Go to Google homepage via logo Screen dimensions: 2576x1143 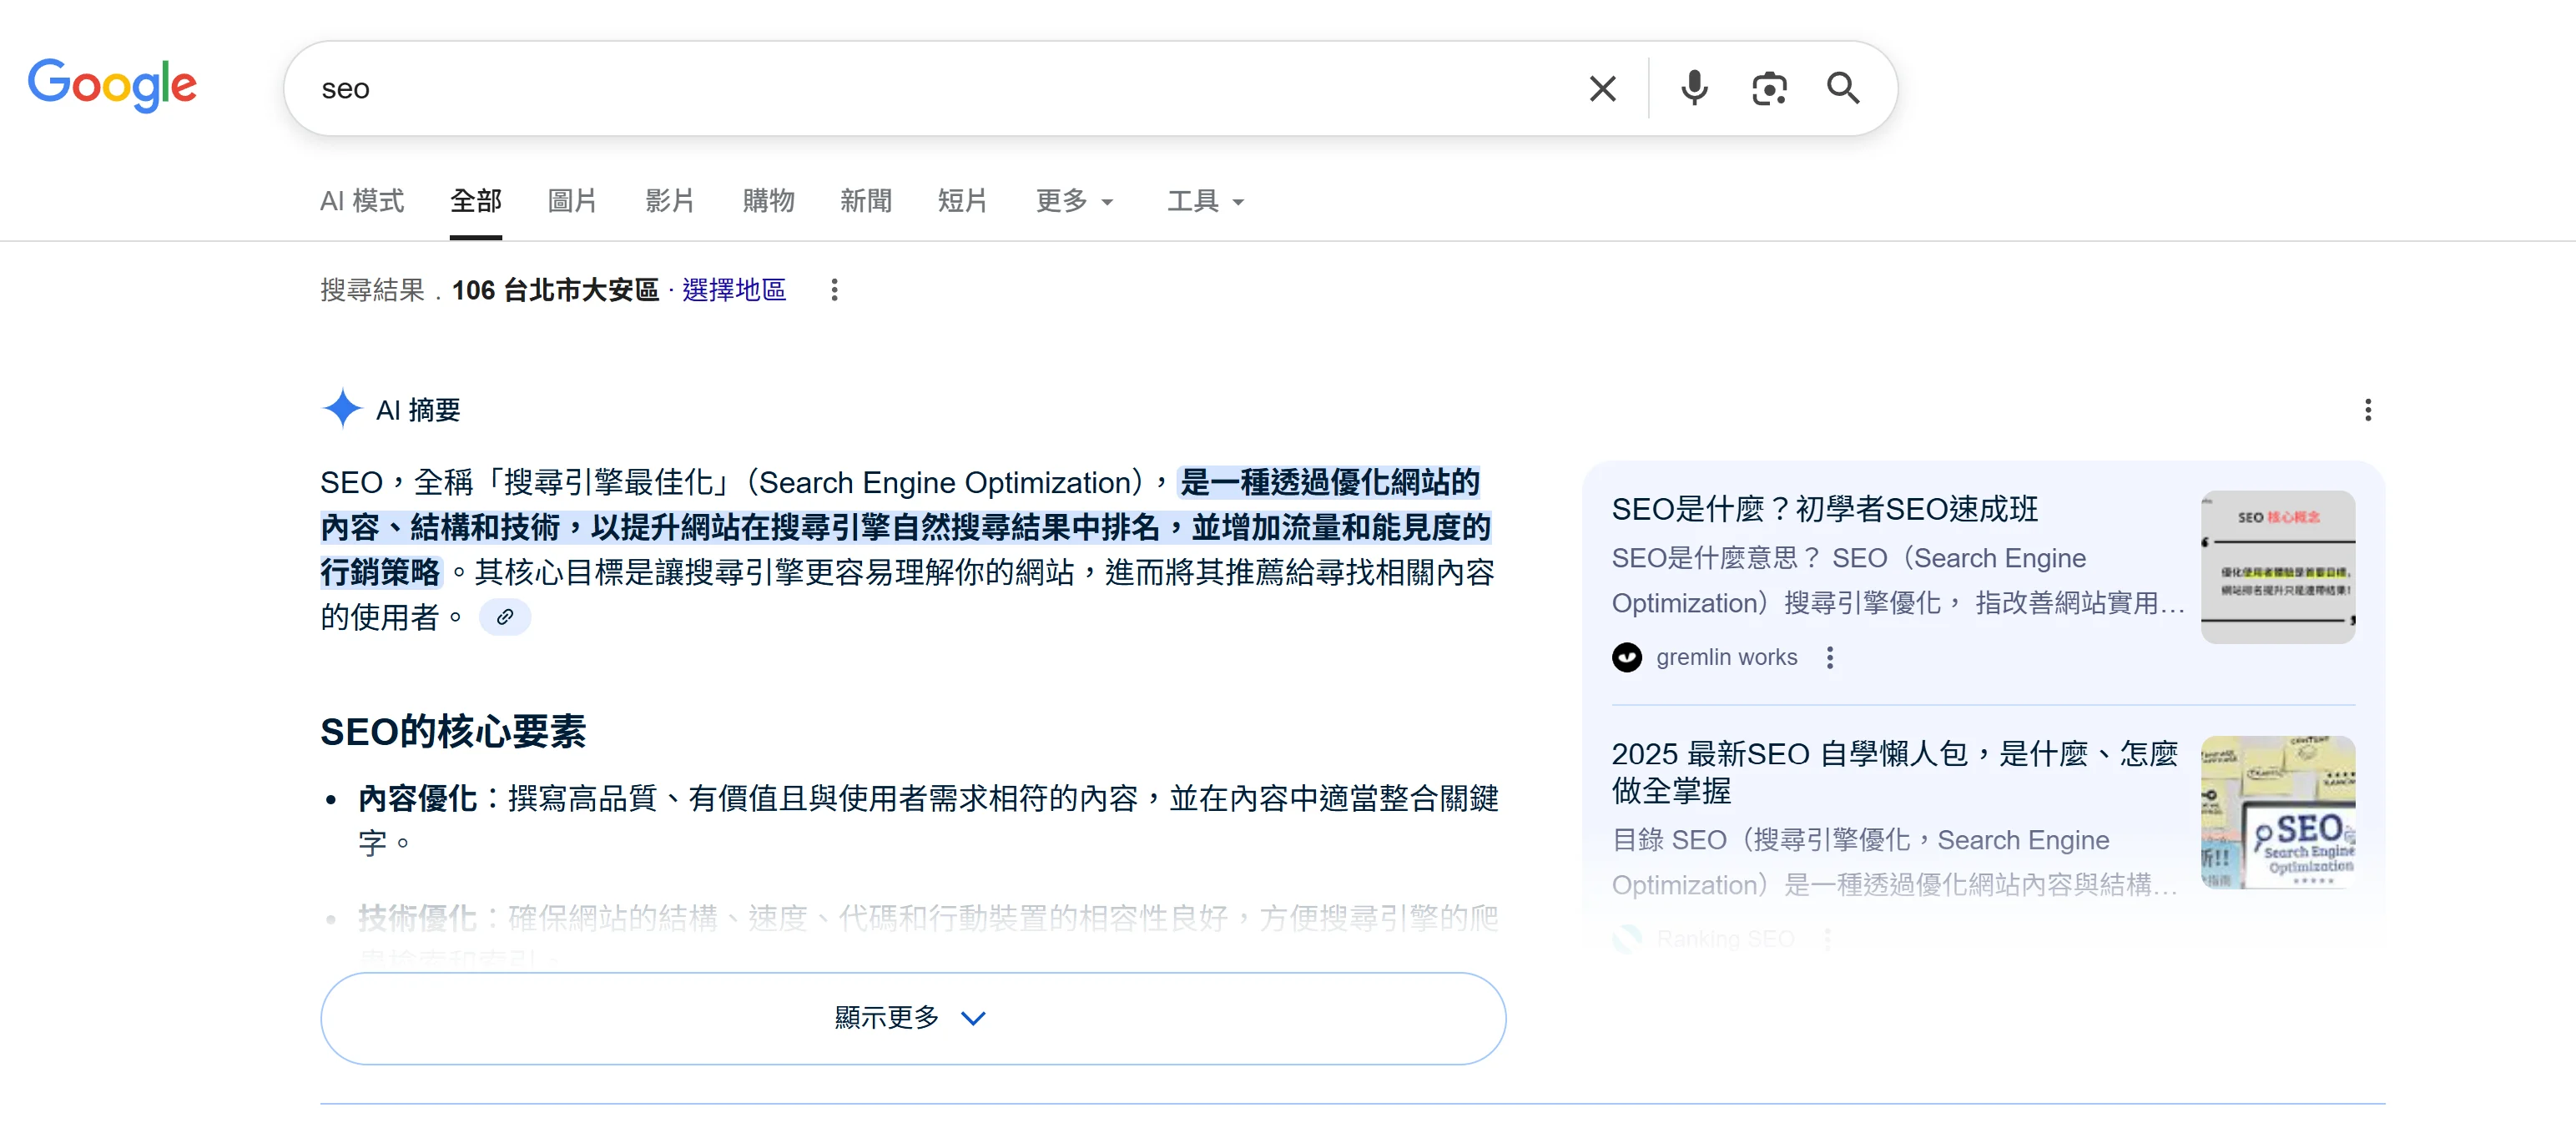(x=112, y=86)
